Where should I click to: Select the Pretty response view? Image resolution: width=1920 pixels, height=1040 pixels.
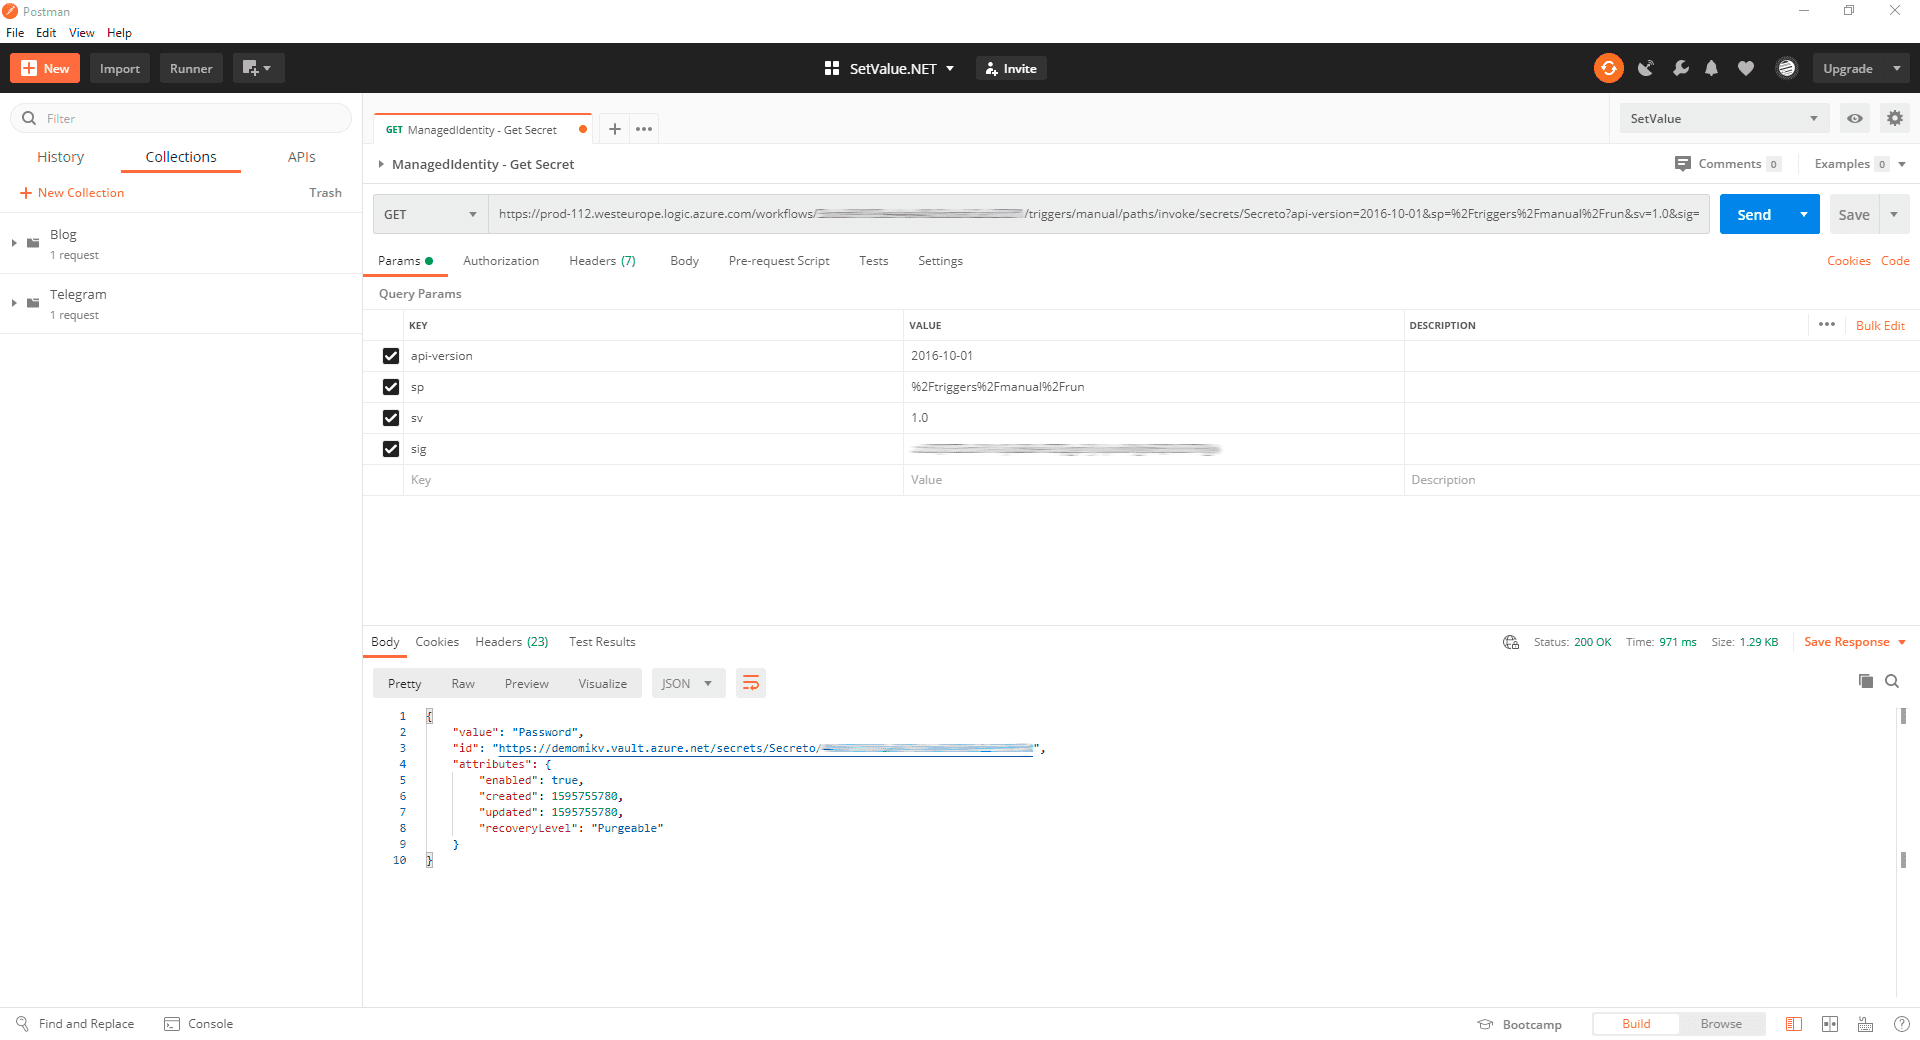[x=405, y=683]
